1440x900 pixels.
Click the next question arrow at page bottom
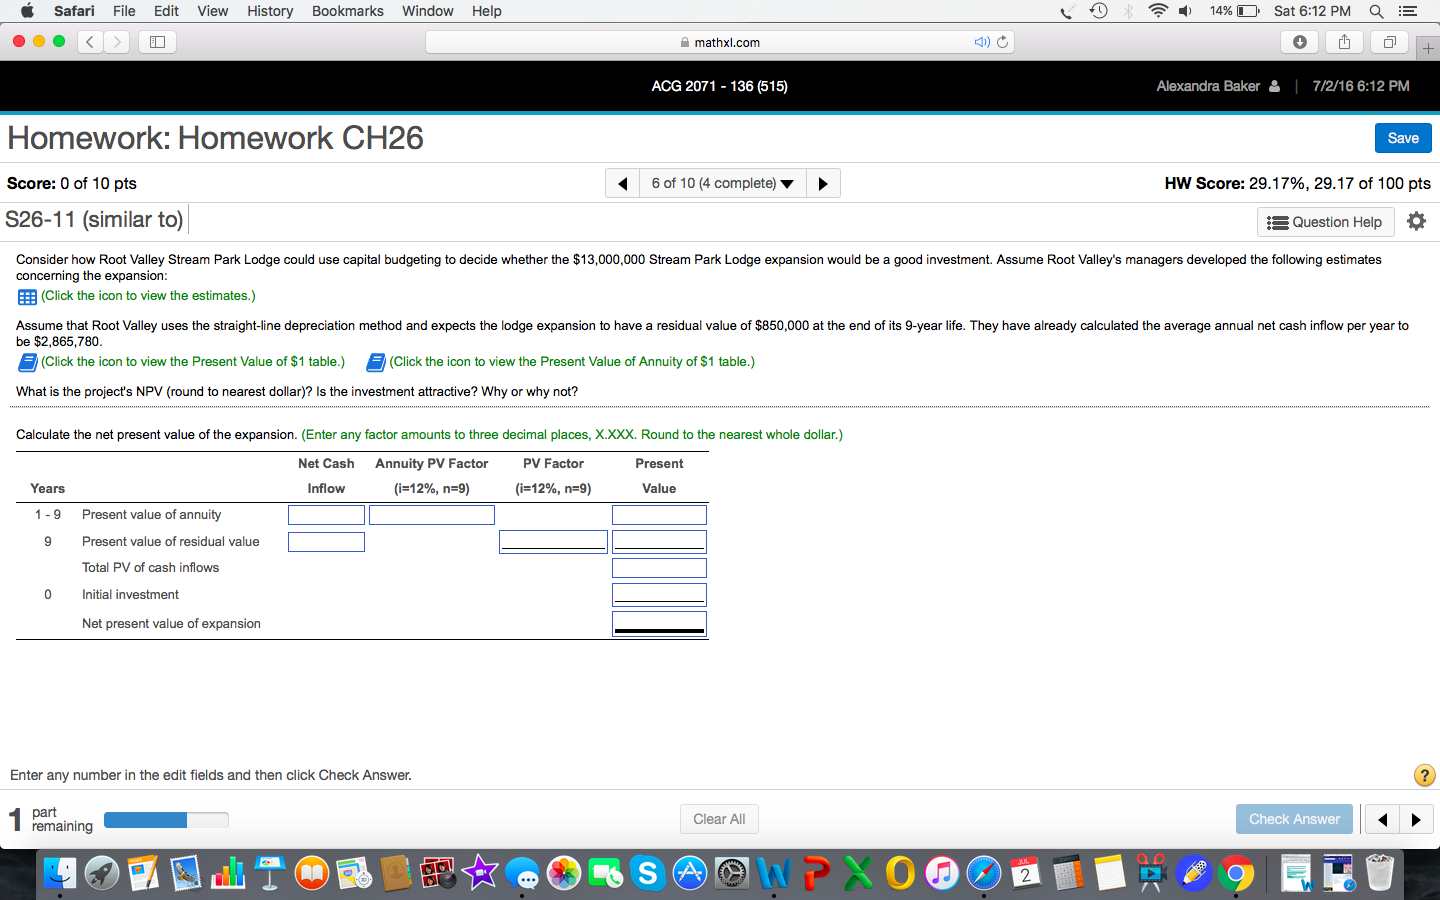coord(1417,820)
